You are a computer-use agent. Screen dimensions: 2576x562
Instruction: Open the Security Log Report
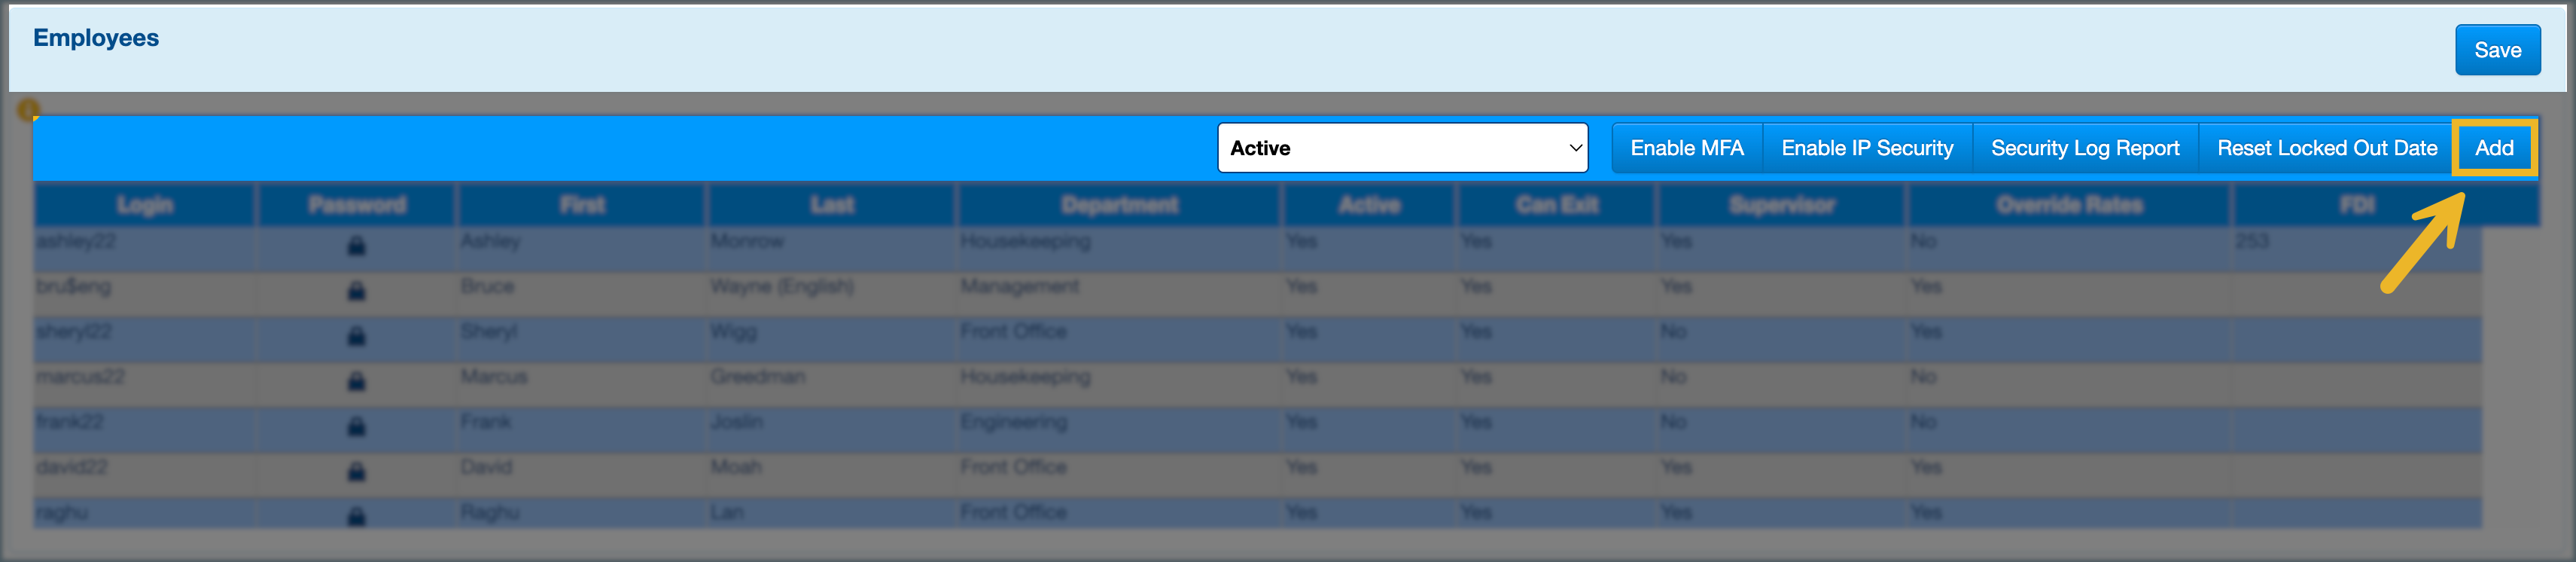[2084, 148]
